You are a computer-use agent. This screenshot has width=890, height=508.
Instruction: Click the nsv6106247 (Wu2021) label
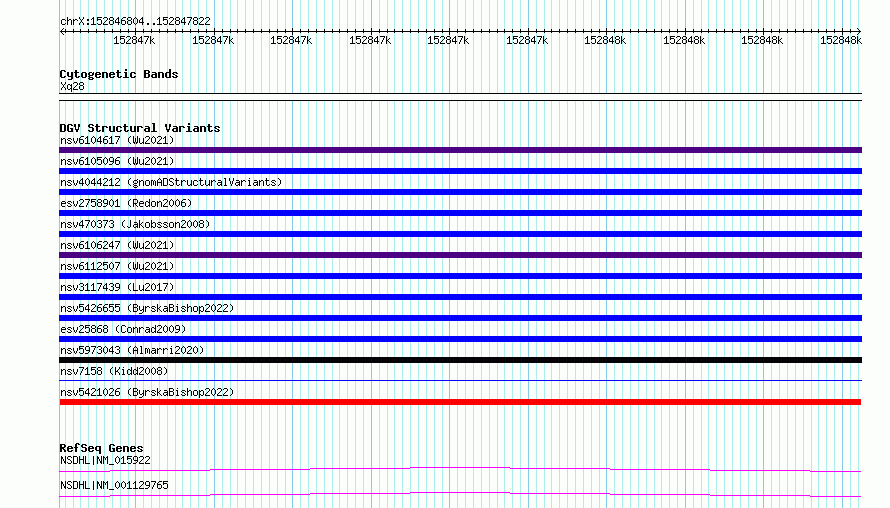pos(117,245)
